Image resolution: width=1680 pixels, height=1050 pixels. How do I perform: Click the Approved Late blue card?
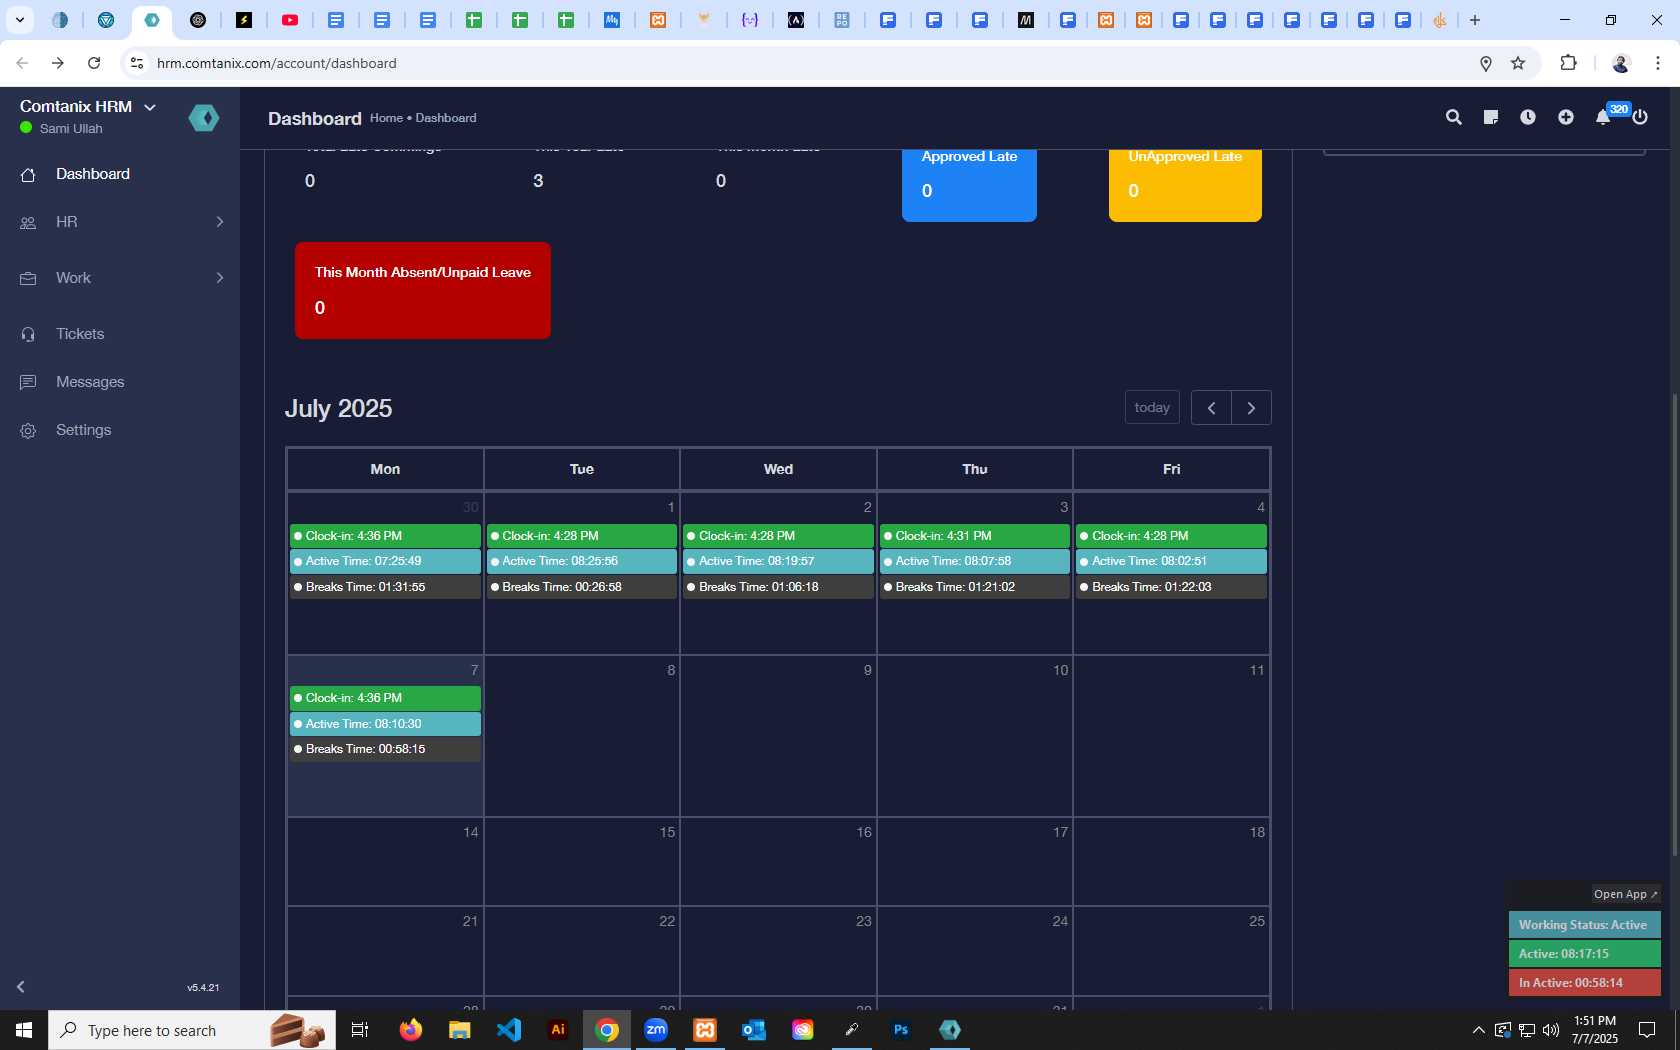point(969,185)
